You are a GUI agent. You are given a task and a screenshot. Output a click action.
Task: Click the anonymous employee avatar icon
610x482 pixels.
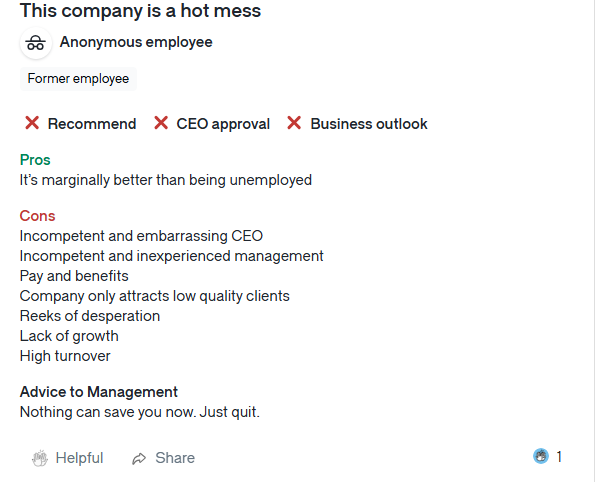click(36, 43)
